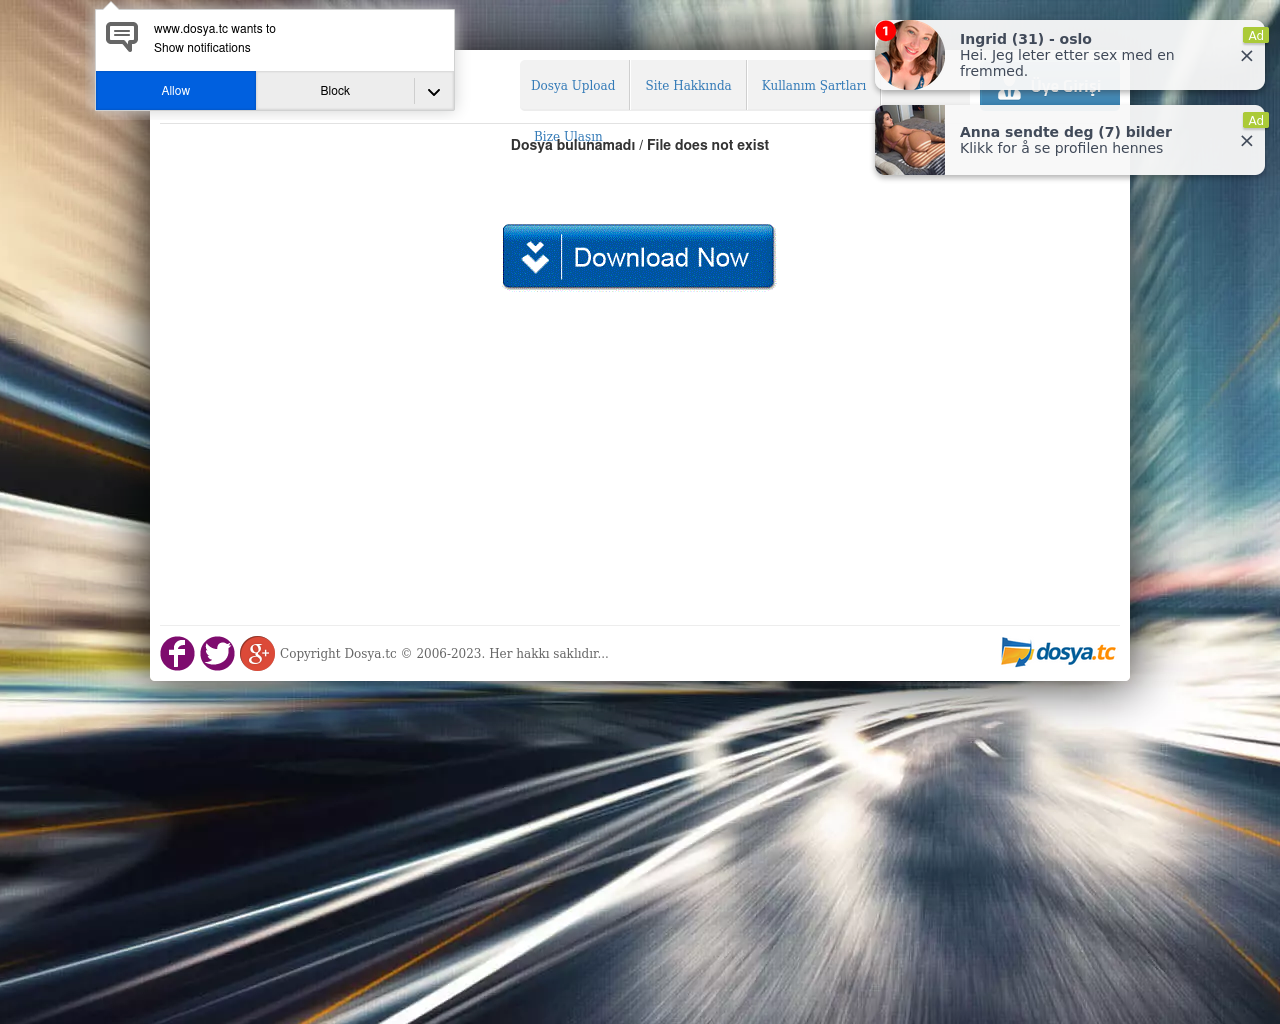This screenshot has width=1280, height=1024.
Task: Click the Twitter bird icon in footer
Action: 217,654
